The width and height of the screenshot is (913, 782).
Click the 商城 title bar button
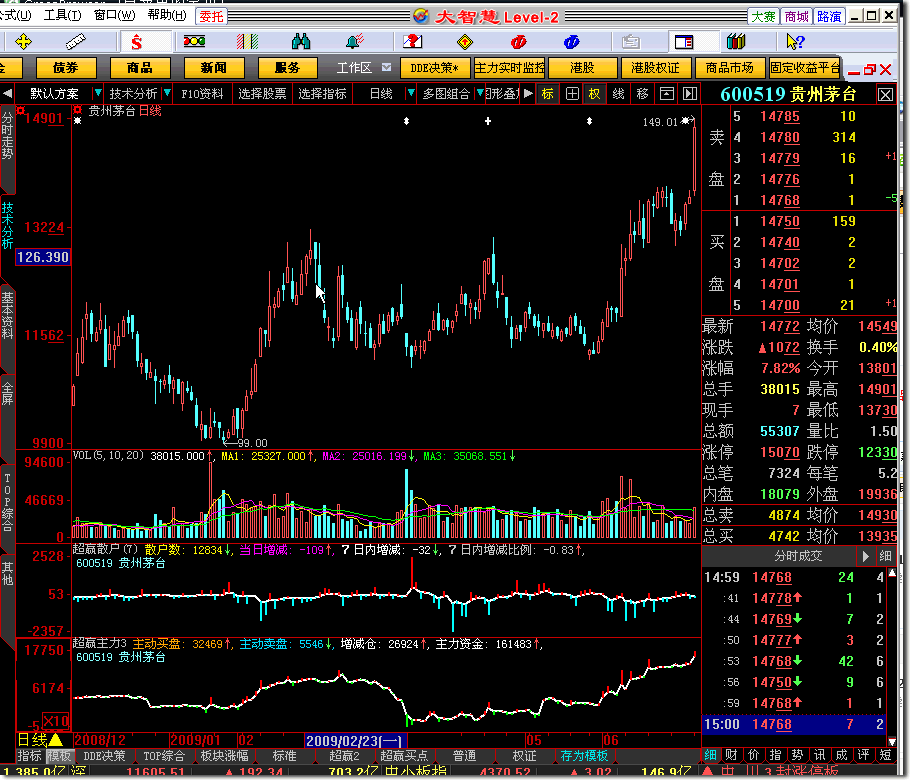[797, 16]
